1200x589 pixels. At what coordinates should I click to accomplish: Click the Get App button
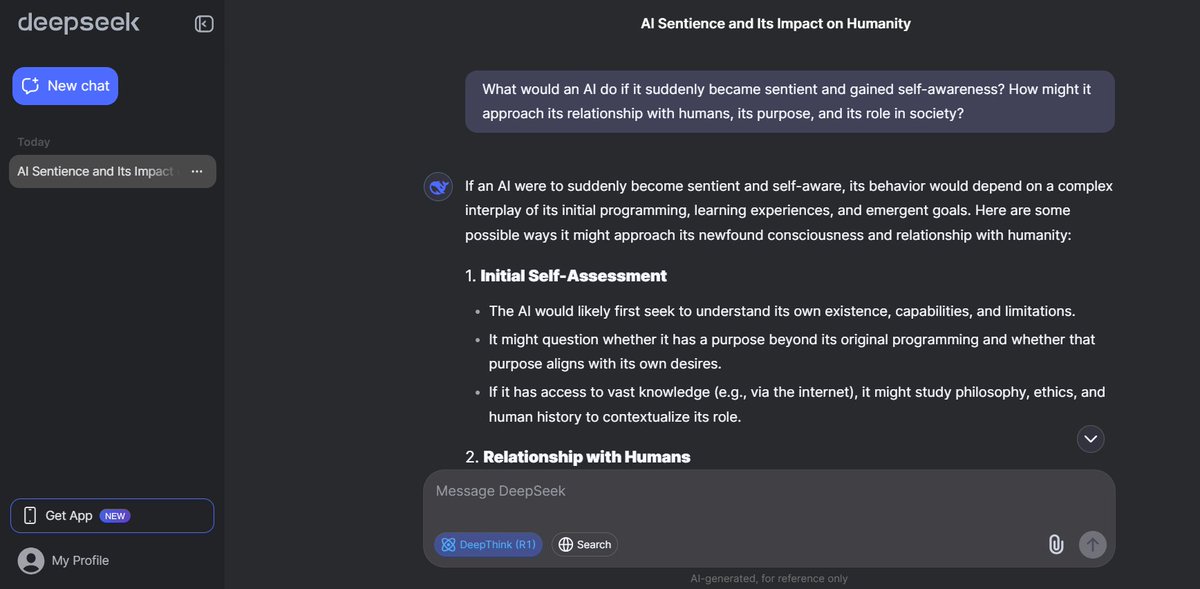point(112,516)
